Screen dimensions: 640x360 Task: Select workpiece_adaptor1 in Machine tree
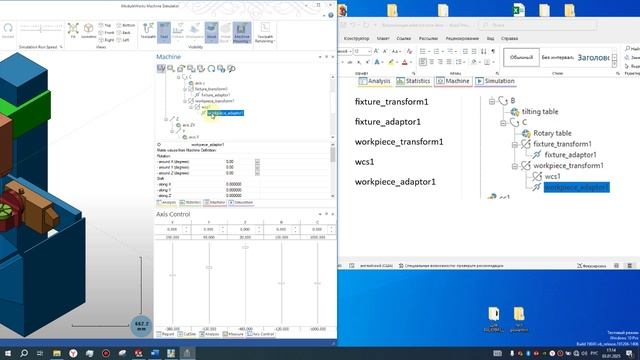[x=225, y=113]
